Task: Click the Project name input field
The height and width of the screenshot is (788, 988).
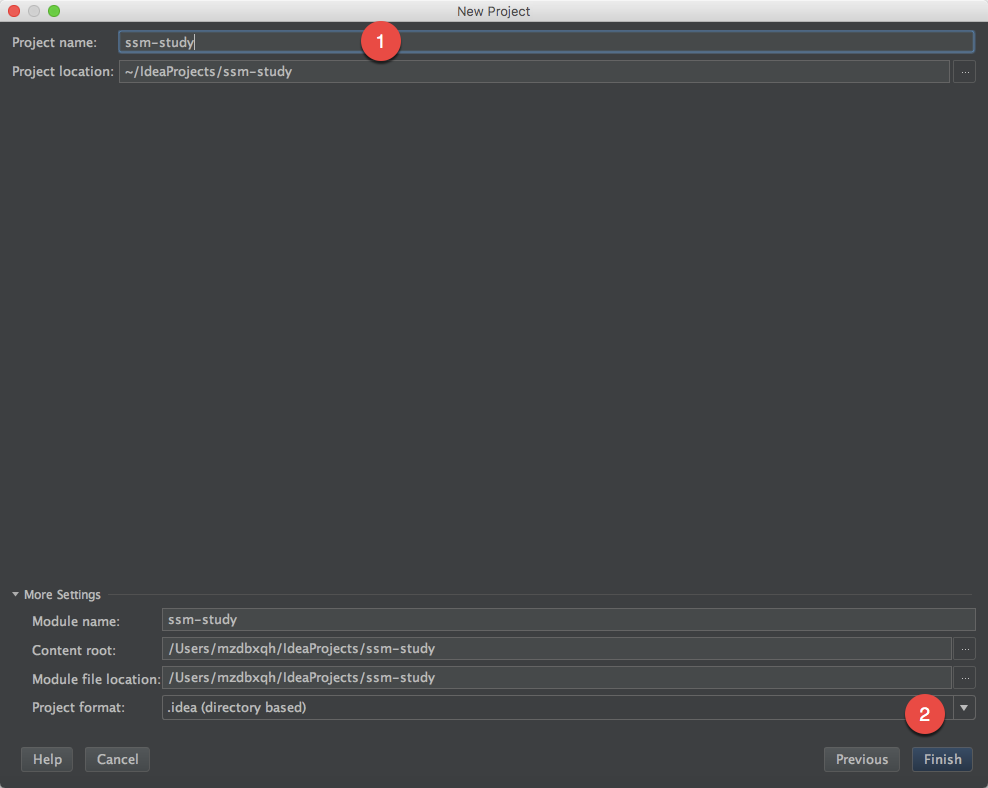Action: pyautogui.click(x=546, y=42)
